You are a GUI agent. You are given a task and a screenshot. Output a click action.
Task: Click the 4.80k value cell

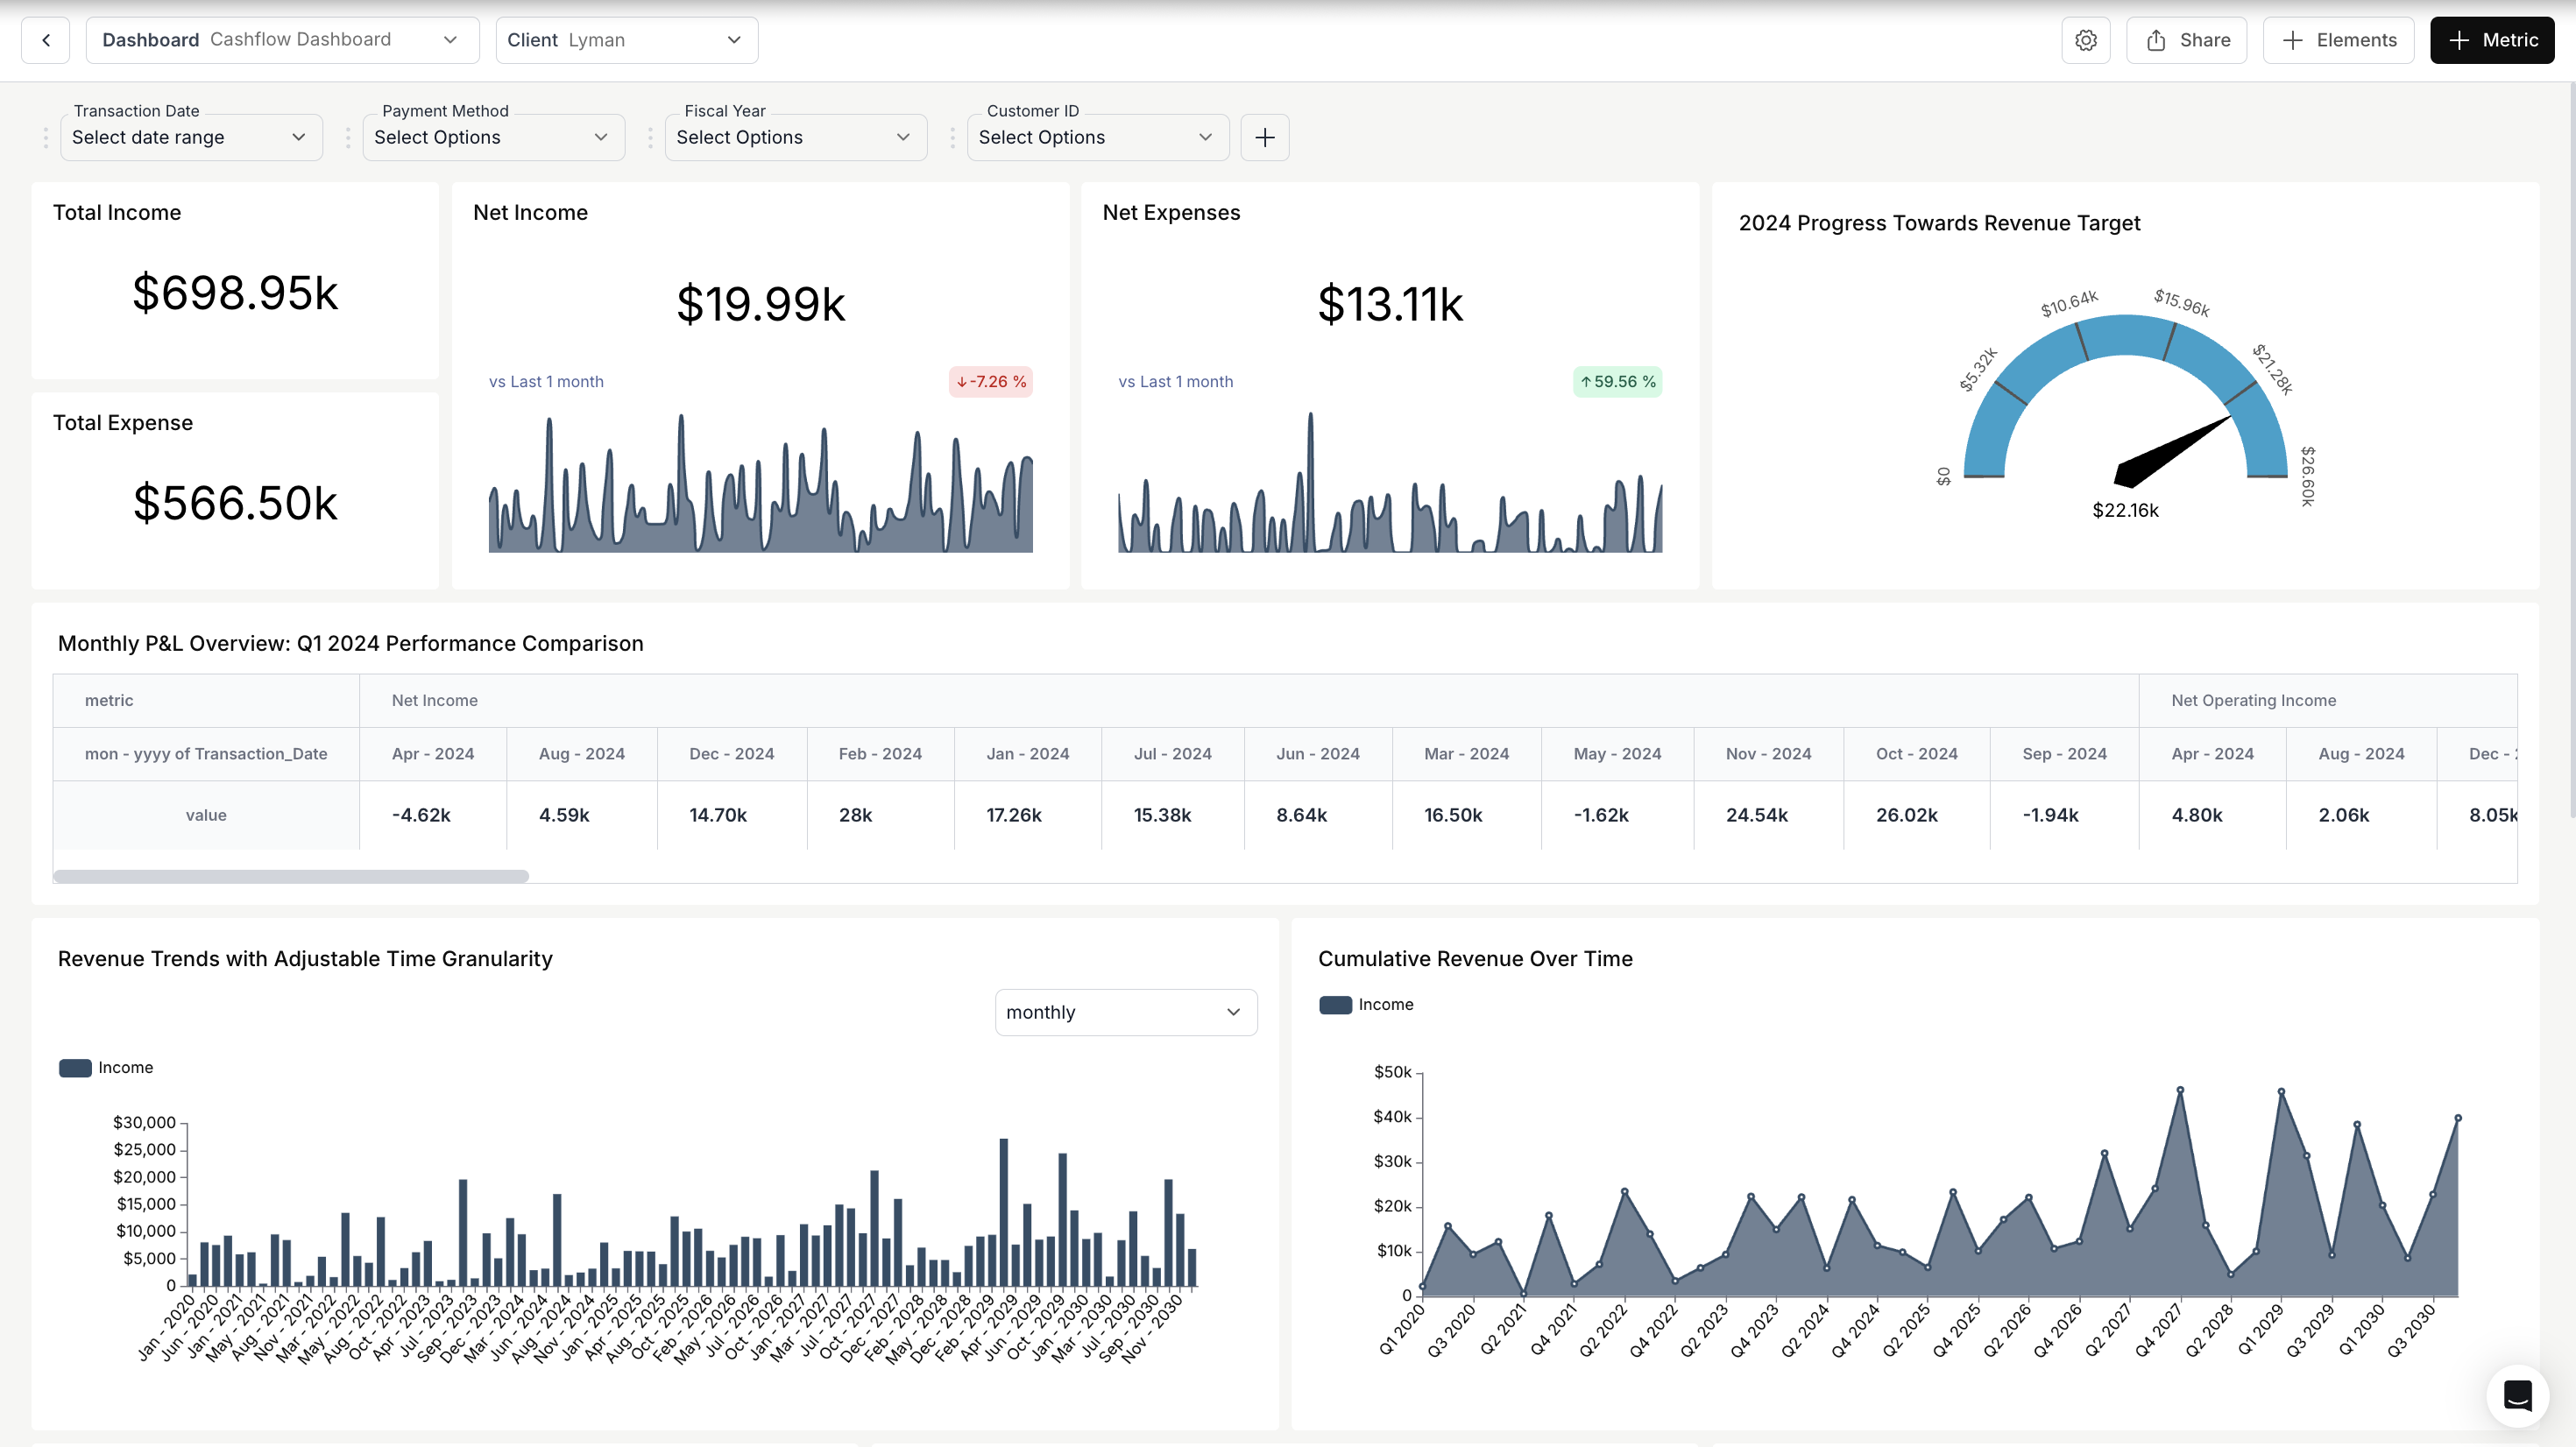click(x=2212, y=815)
